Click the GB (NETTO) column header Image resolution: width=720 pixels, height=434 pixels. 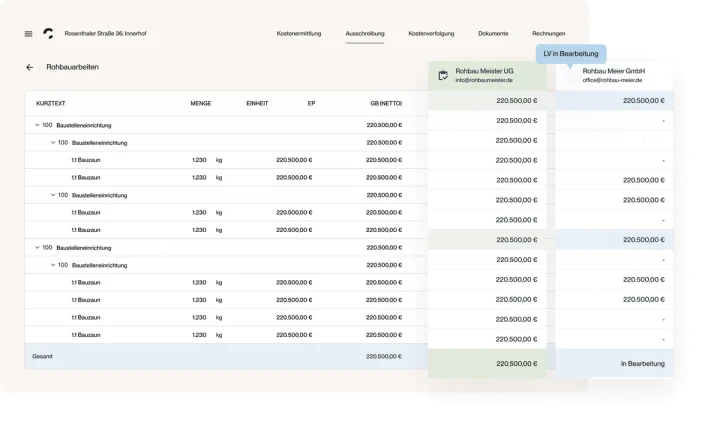pyautogui.click(x=386, y=103)
